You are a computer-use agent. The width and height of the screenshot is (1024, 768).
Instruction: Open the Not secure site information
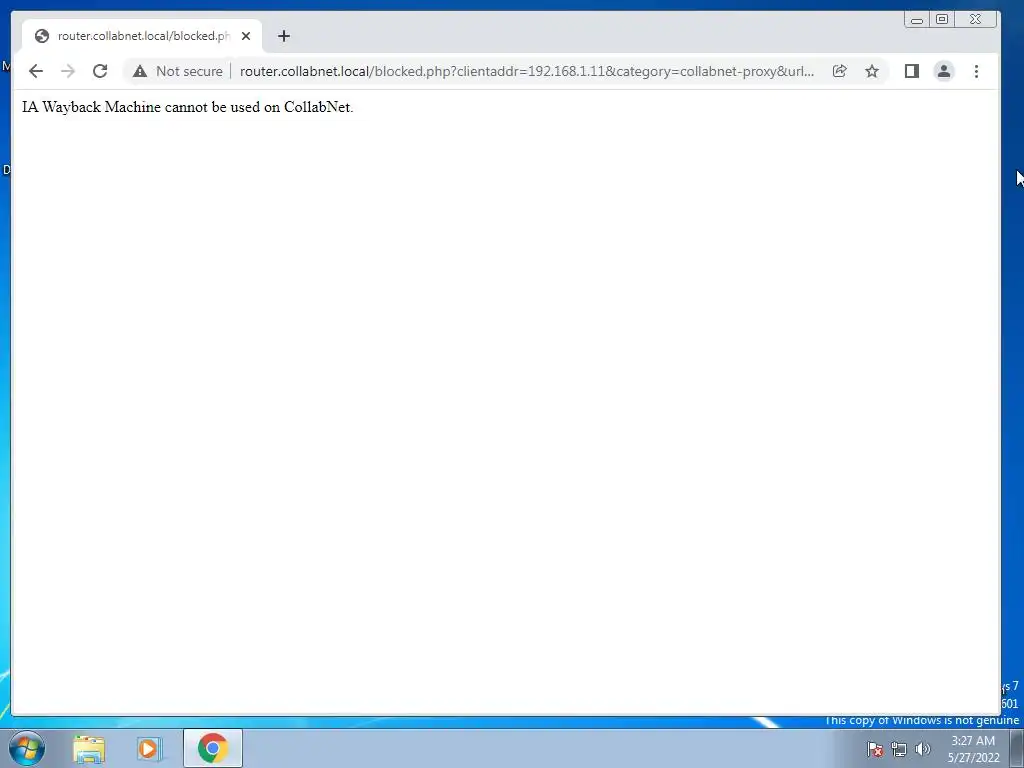178,71
